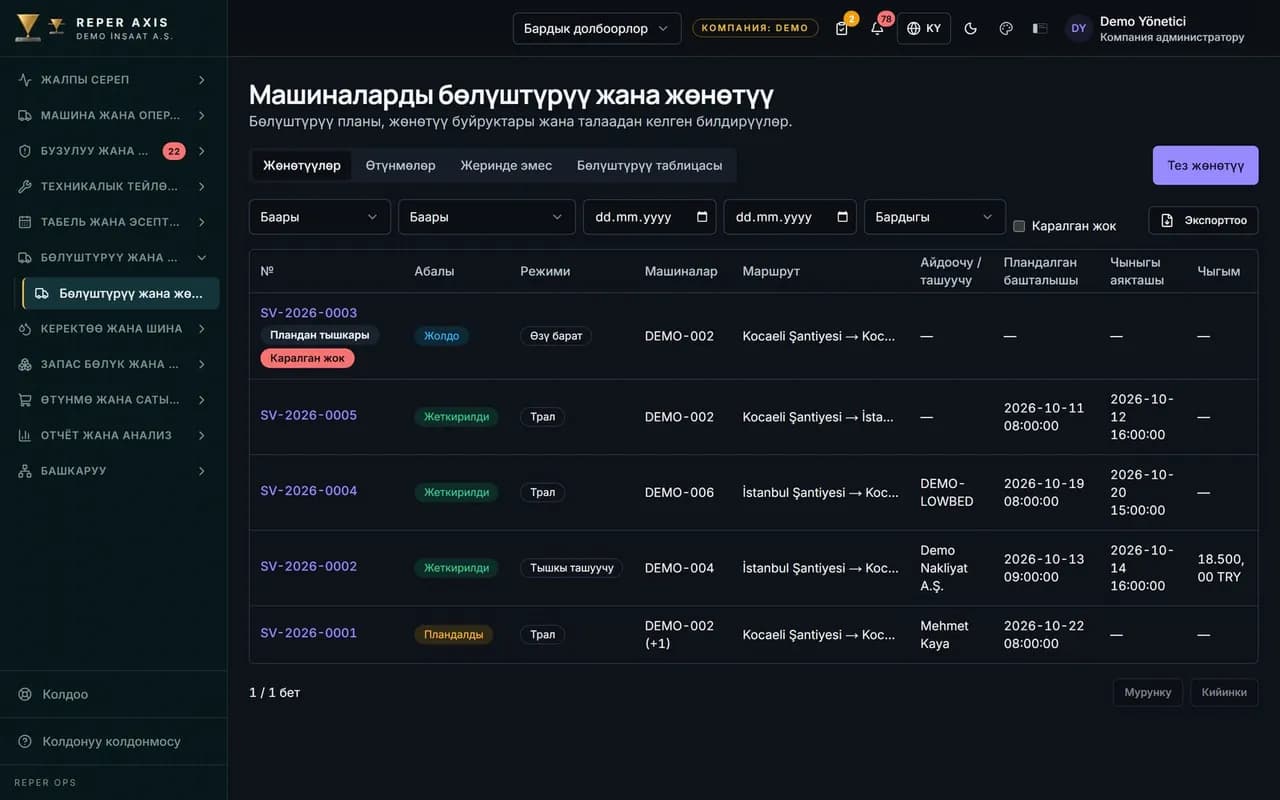Click the first dd.mm.yyyy date field
Image resolution: width=1280 pixels, height=800 pixels.
pos(649,217)
